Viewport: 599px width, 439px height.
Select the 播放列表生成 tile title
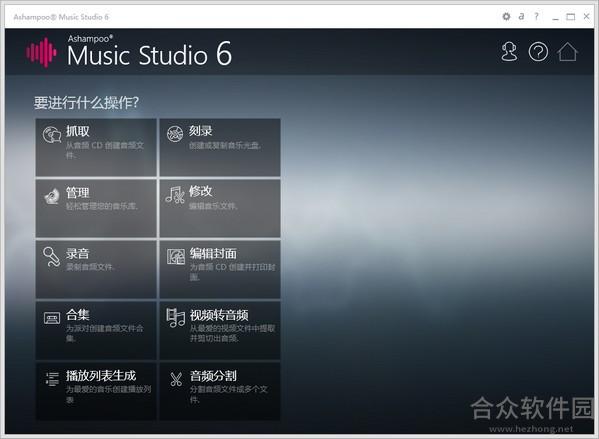(x=101, y=376)
